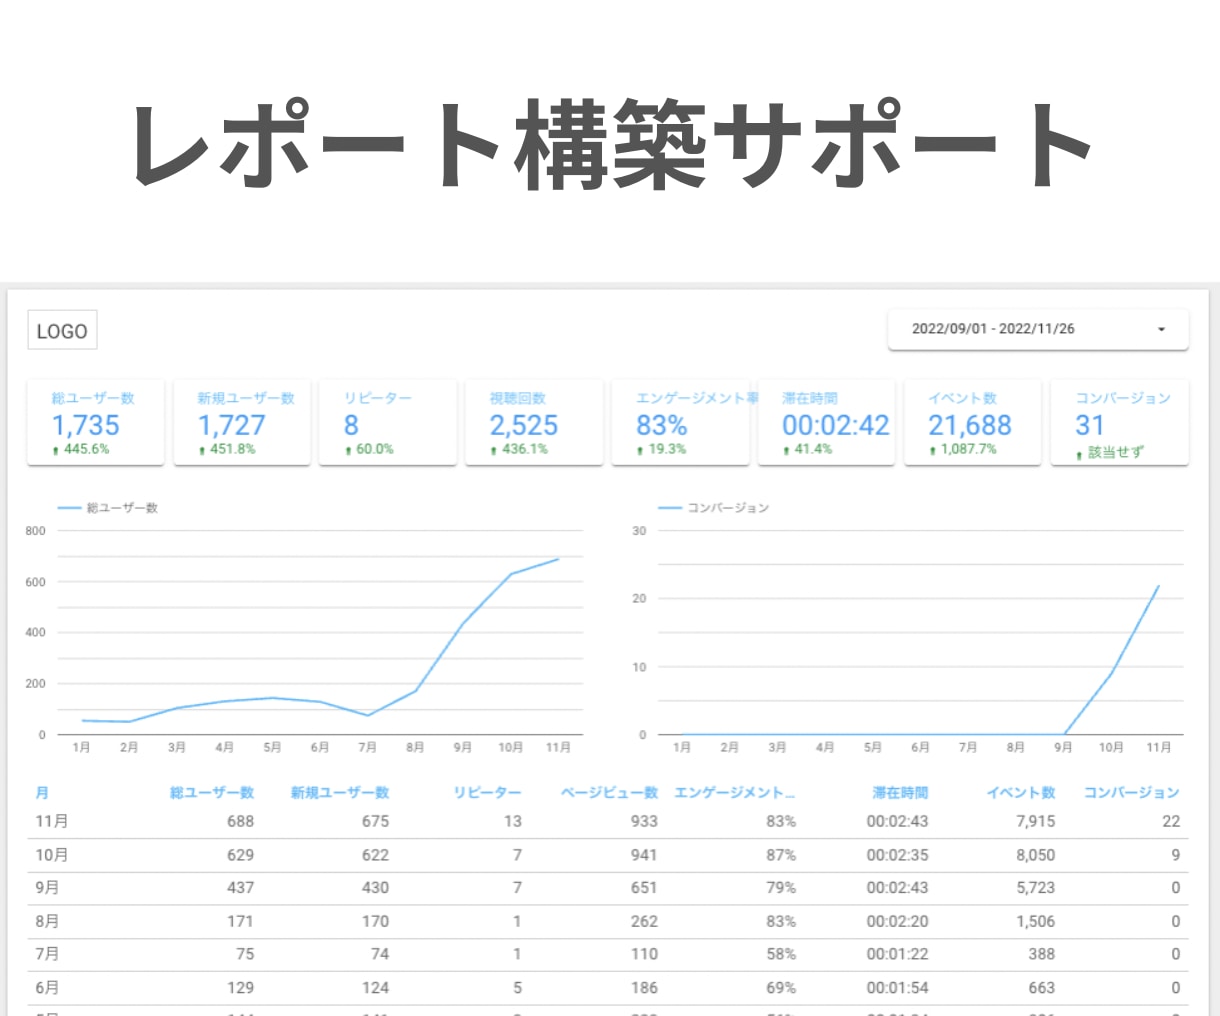Click total users cell 629 in 10月 row

[240, 855]
